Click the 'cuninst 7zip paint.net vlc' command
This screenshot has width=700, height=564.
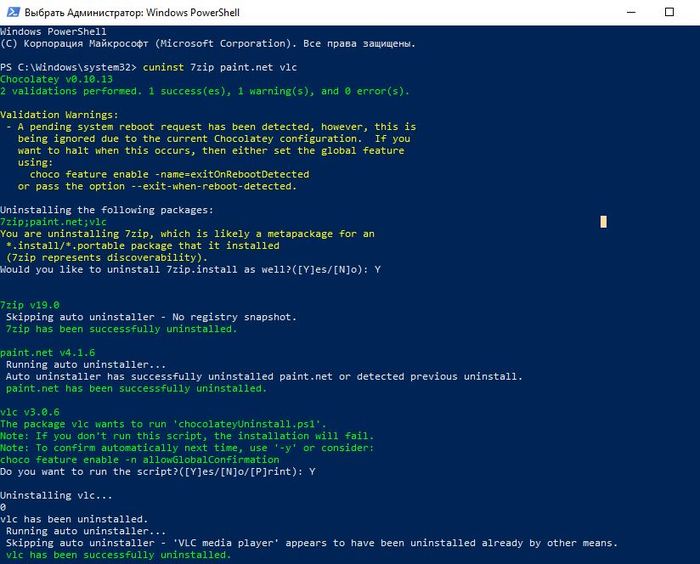coord(220,67)
